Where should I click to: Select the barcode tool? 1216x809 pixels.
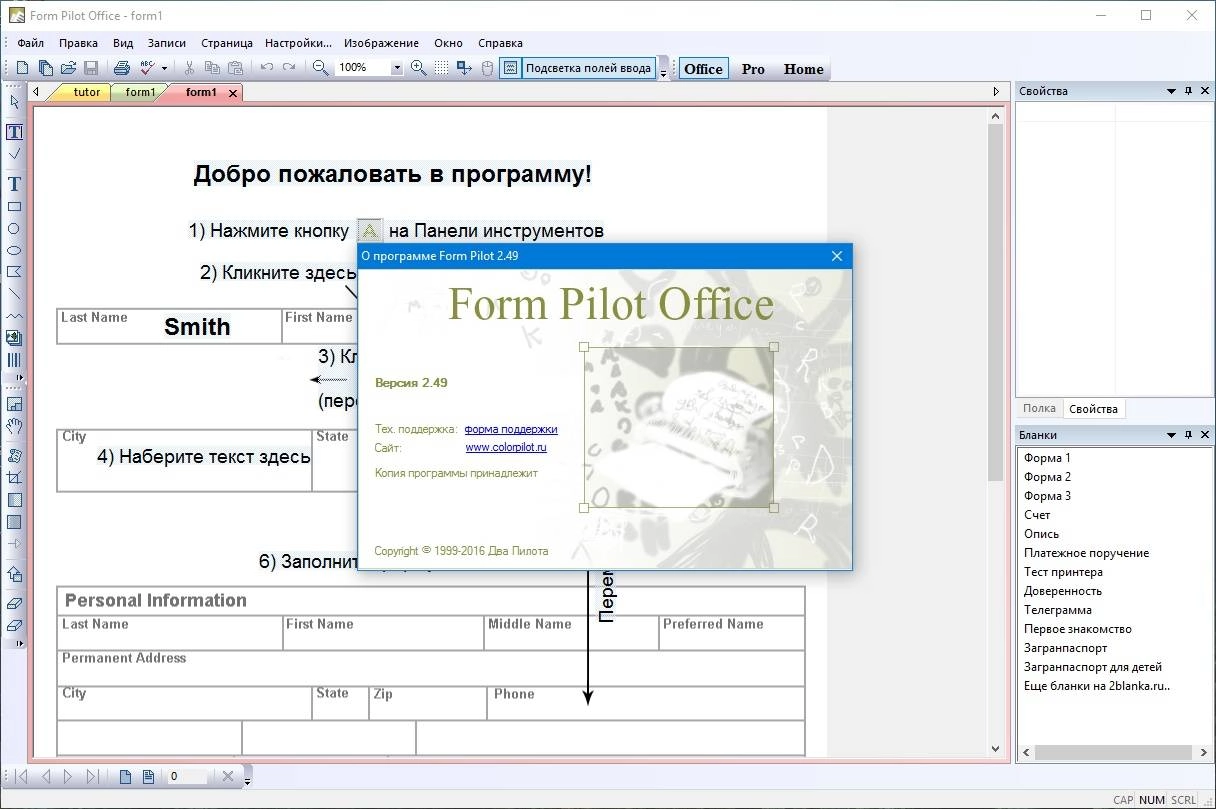[x=14, y=360]
